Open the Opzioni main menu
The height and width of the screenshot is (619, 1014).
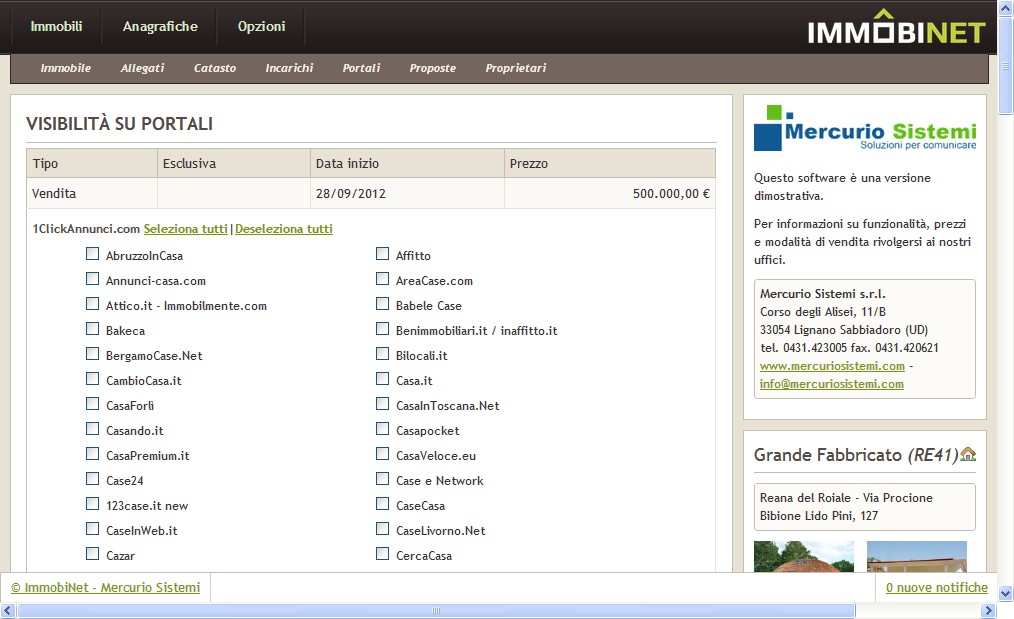tap(261, 27)
